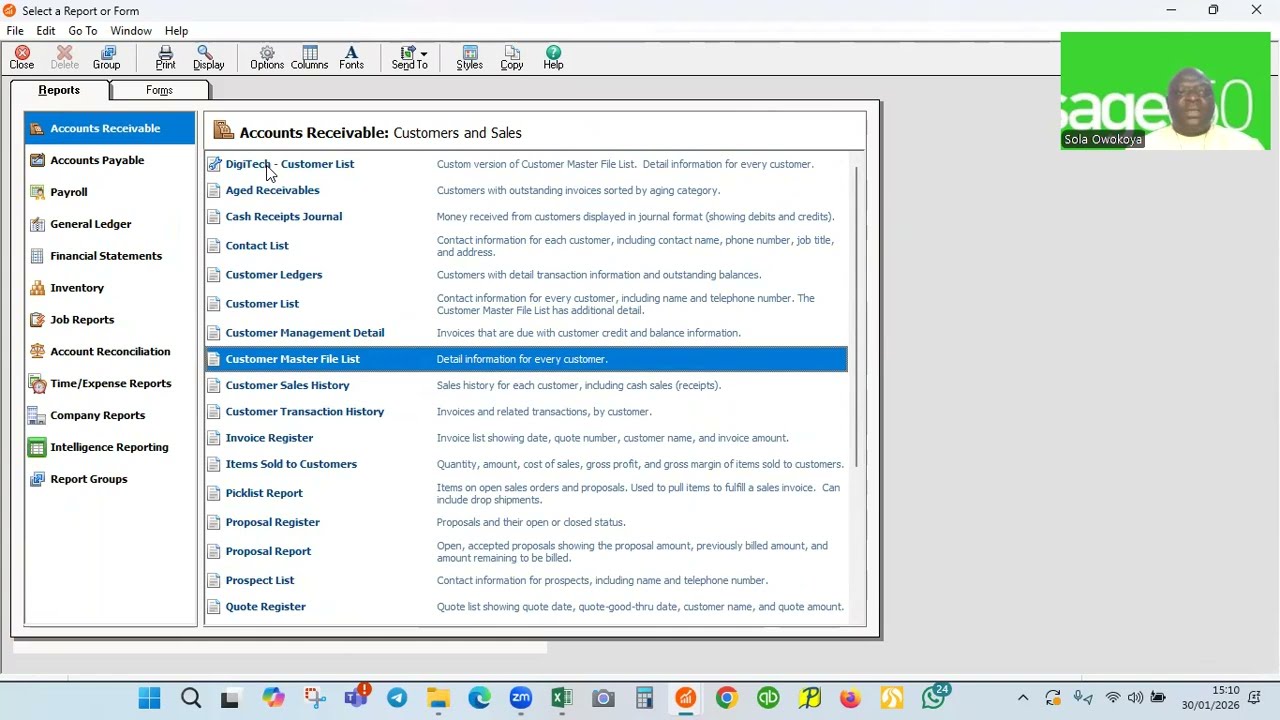
Task: Open Zoom from the taskbar
Action: pos(521,698)
